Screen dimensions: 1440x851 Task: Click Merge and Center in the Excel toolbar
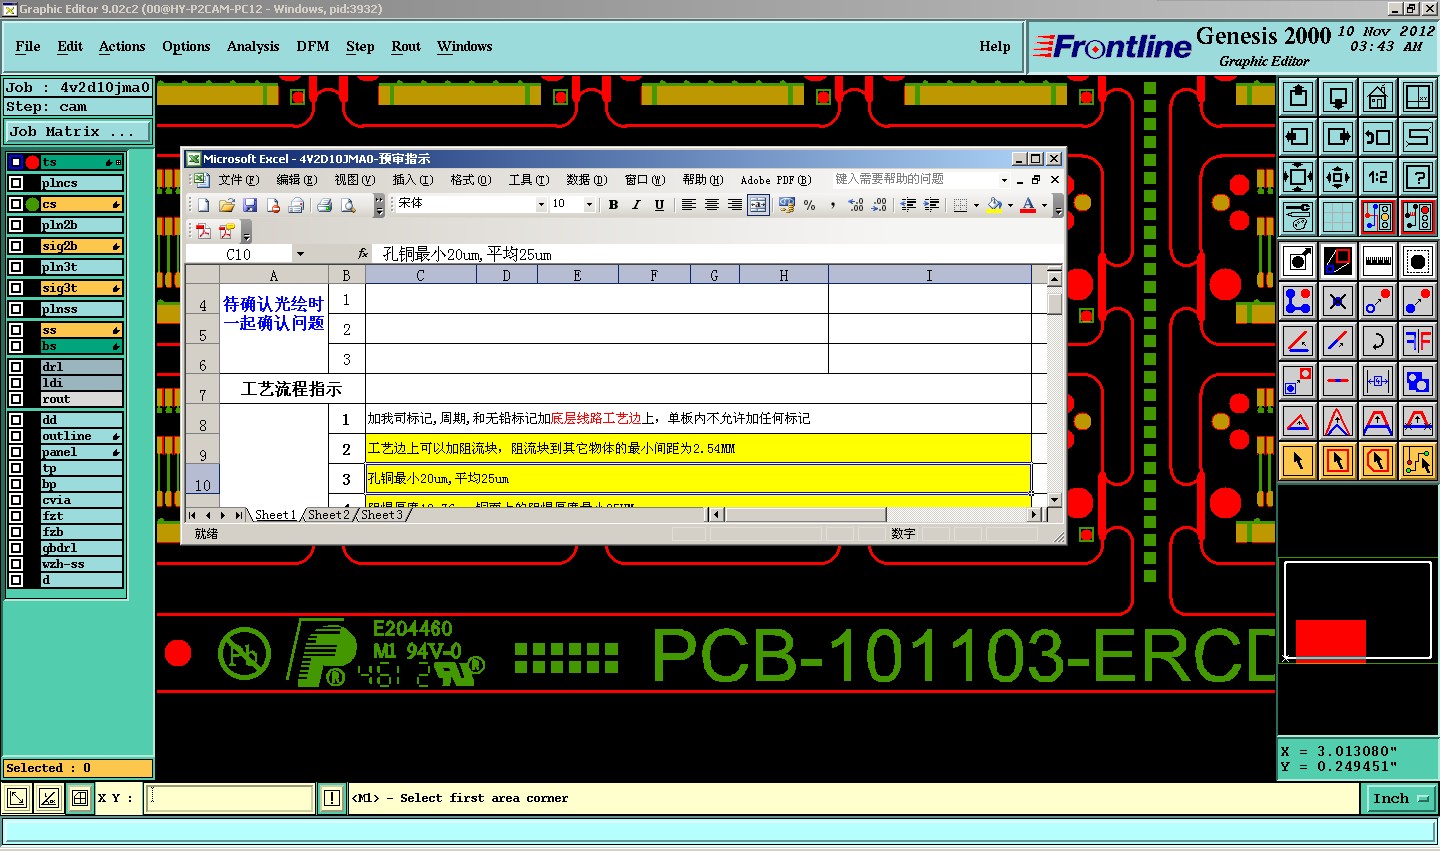tap(759, 205)
